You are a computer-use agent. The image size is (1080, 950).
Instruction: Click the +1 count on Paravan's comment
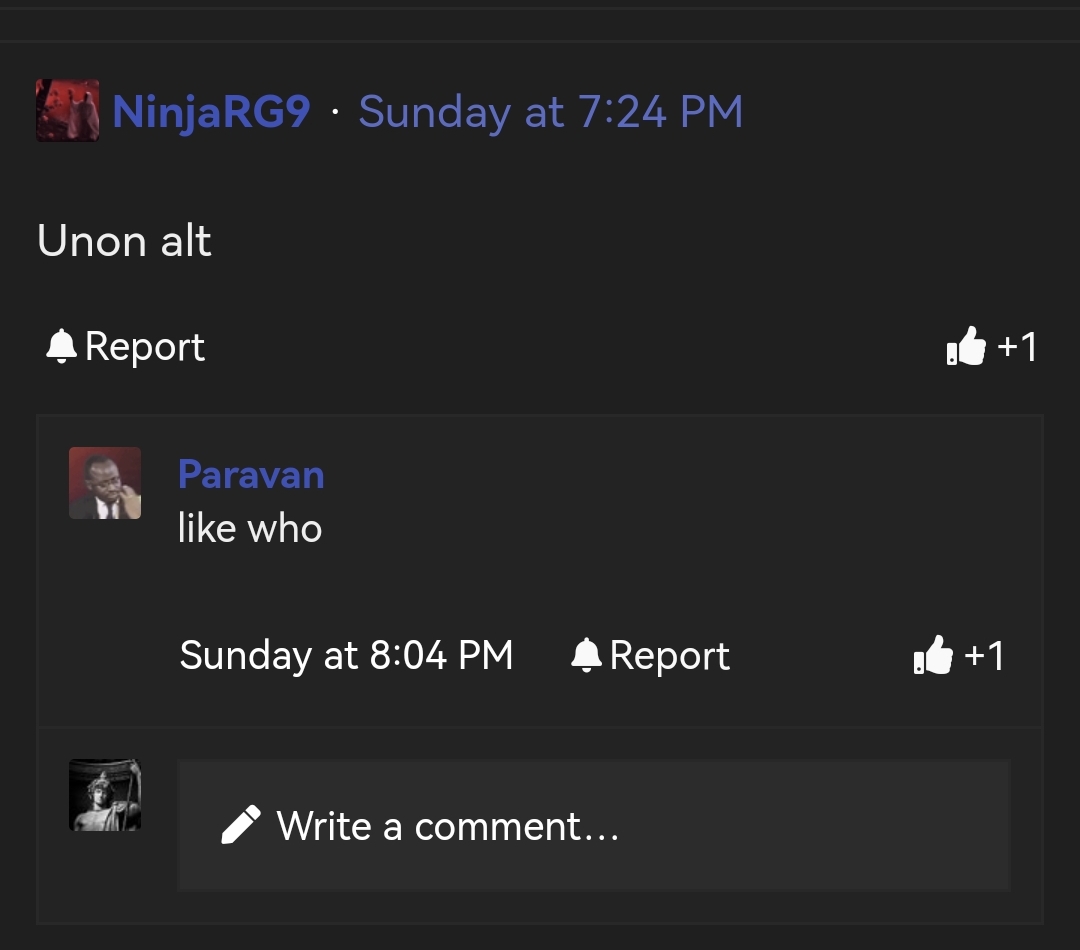click(984, 656)
